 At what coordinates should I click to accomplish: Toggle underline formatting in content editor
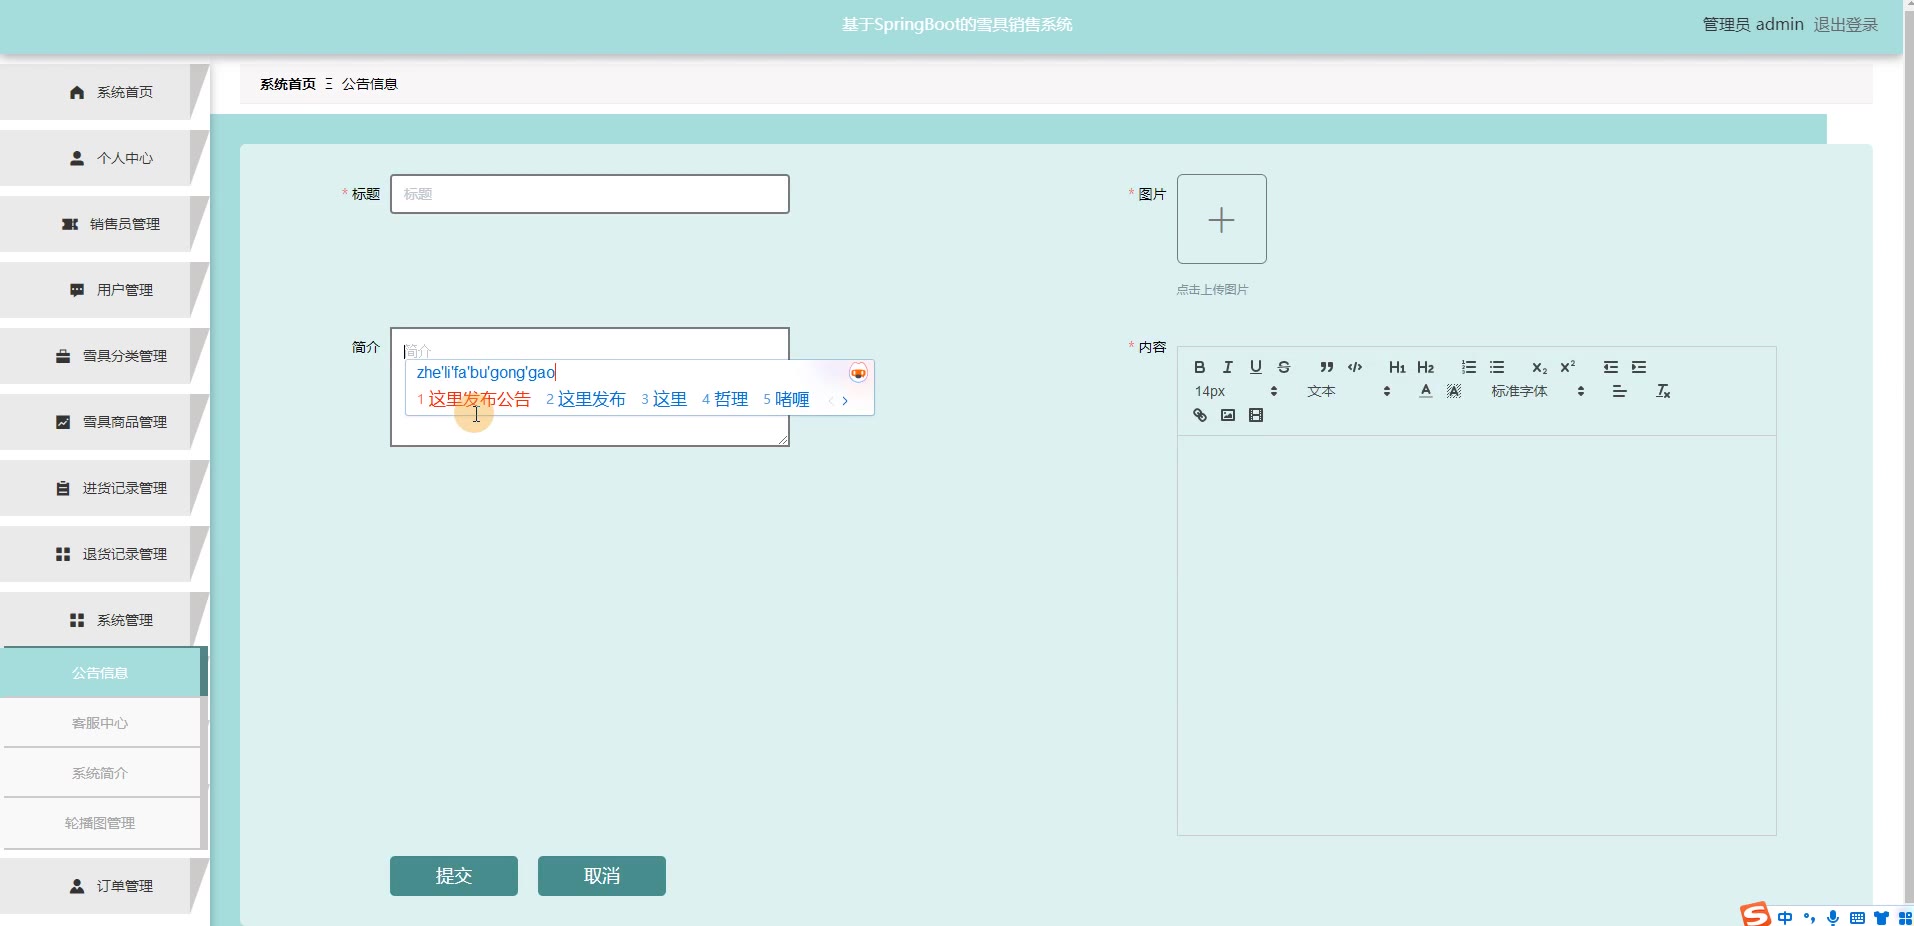1256,367
